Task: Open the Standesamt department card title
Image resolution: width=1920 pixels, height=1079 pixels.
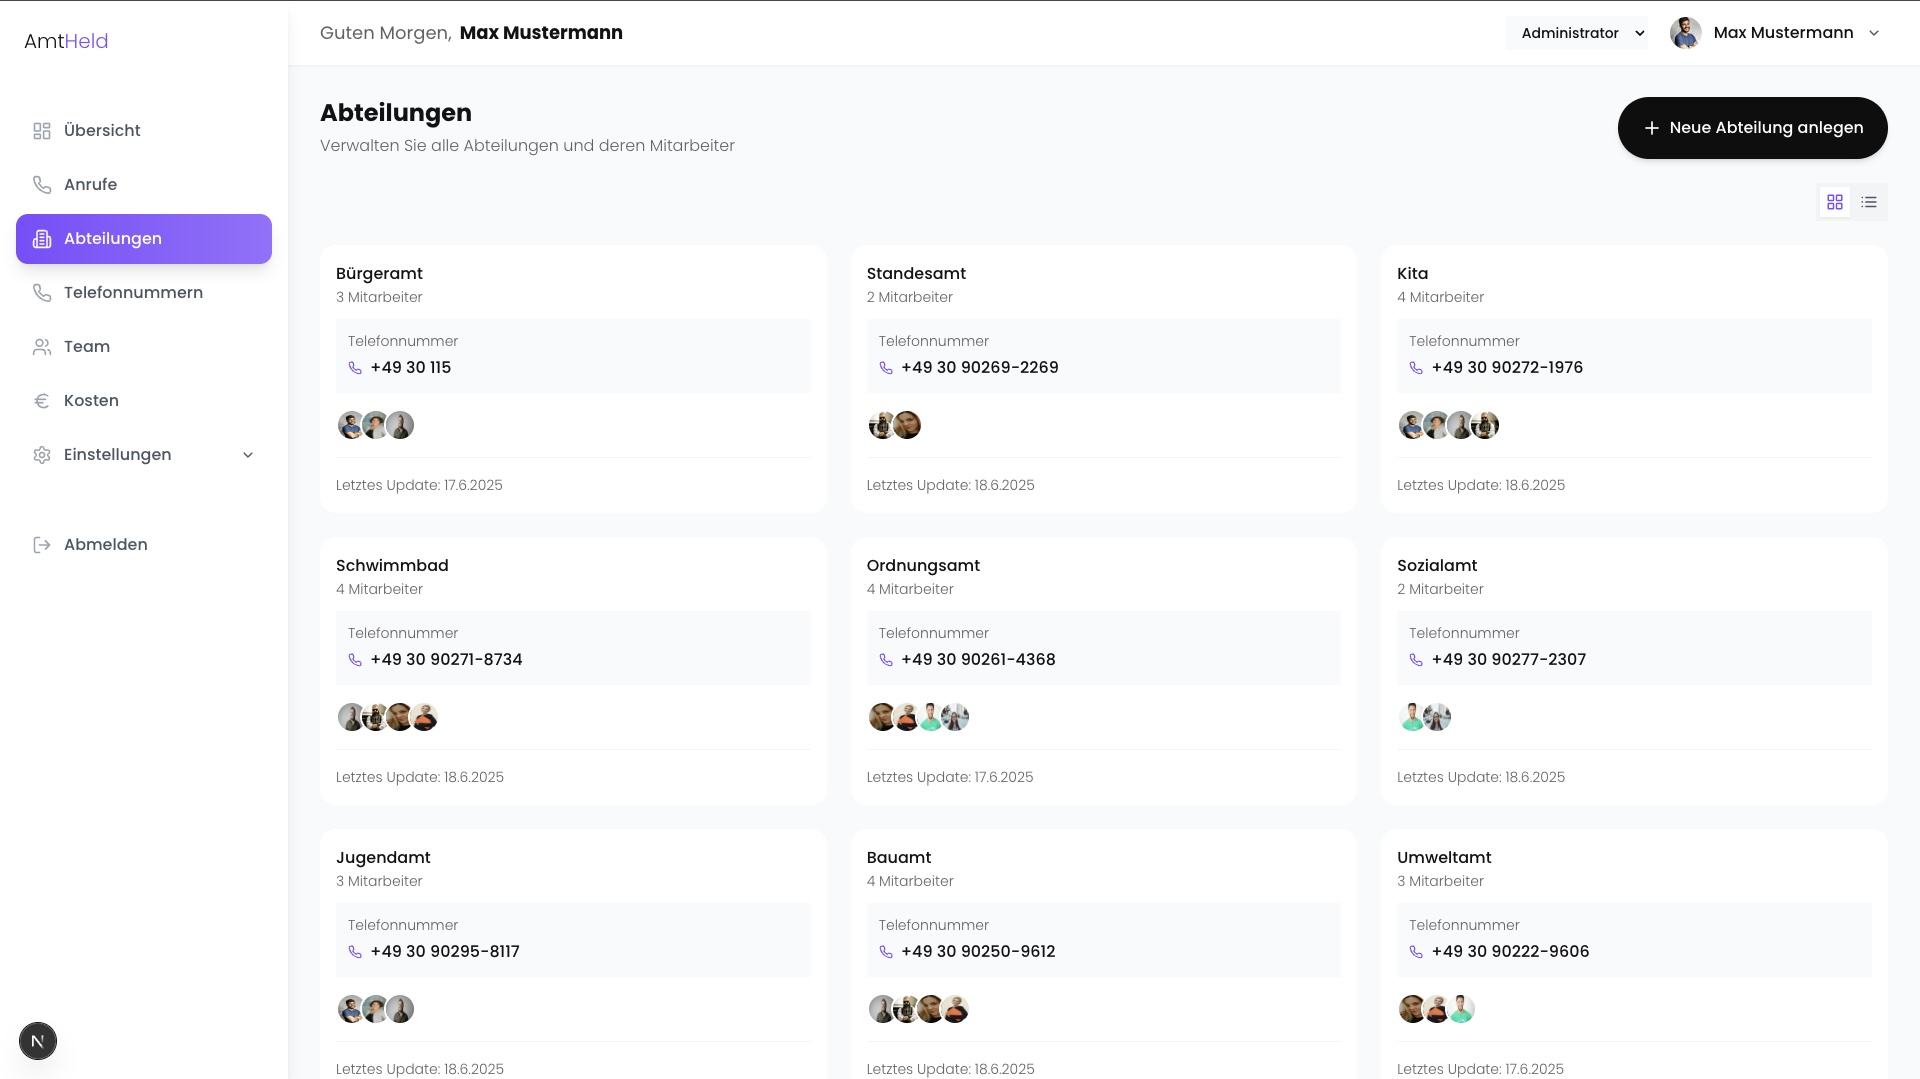Action: (x=916, y=274)
